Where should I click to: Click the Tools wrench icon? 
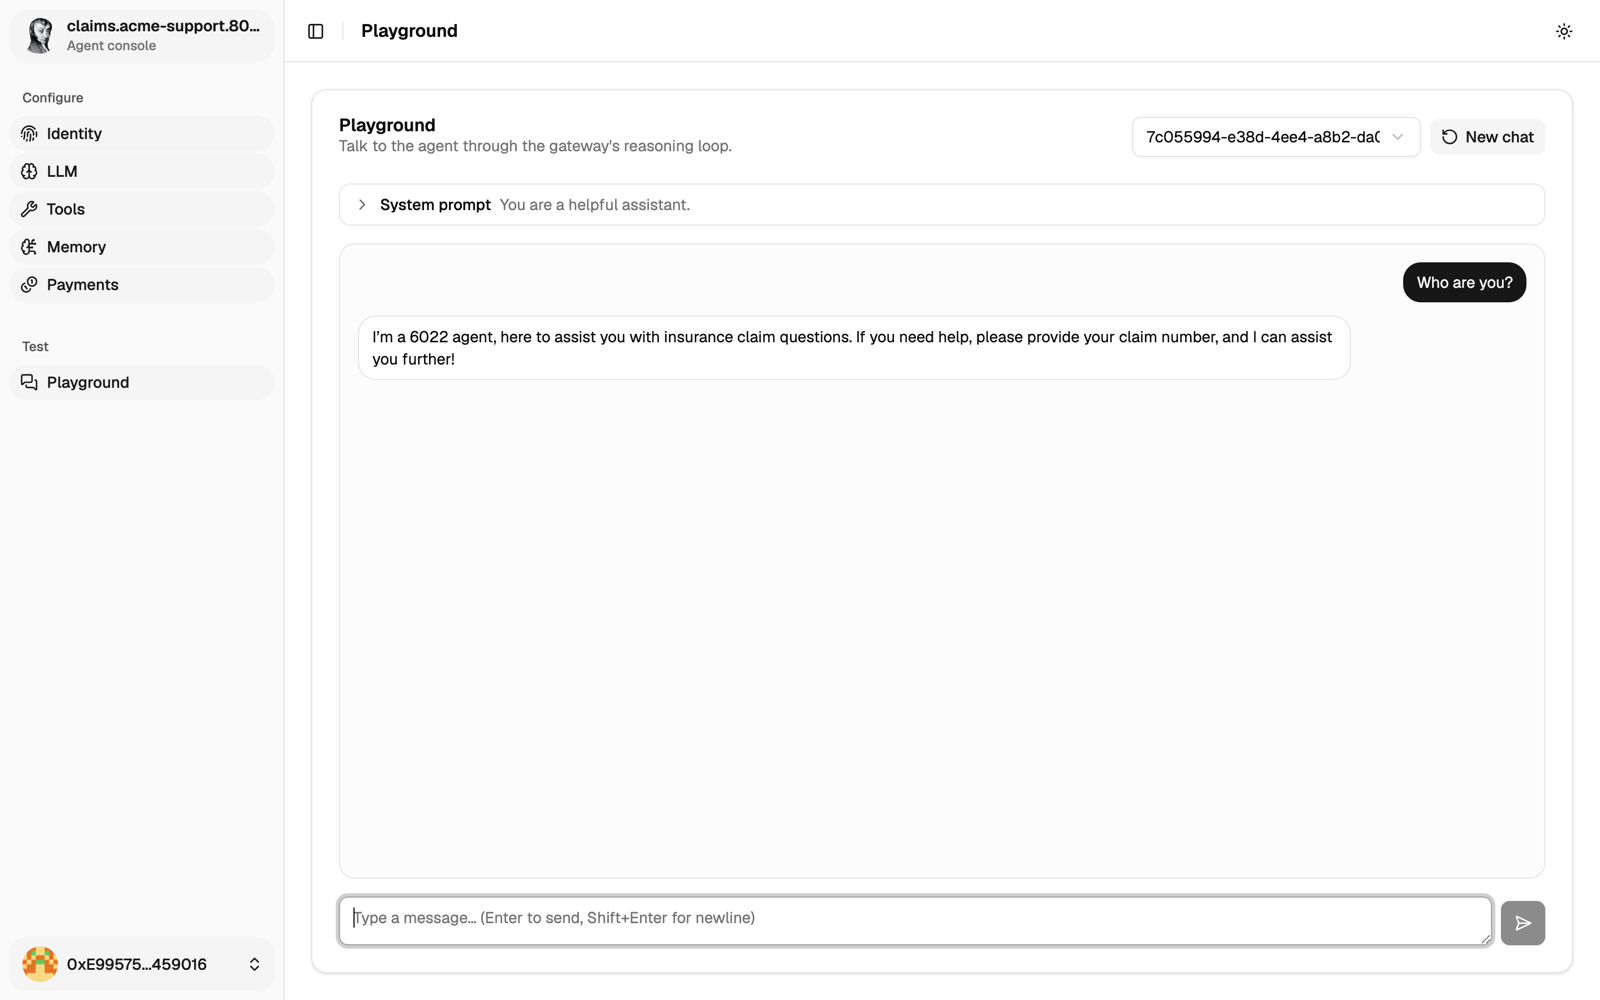[x=29, y=209]
